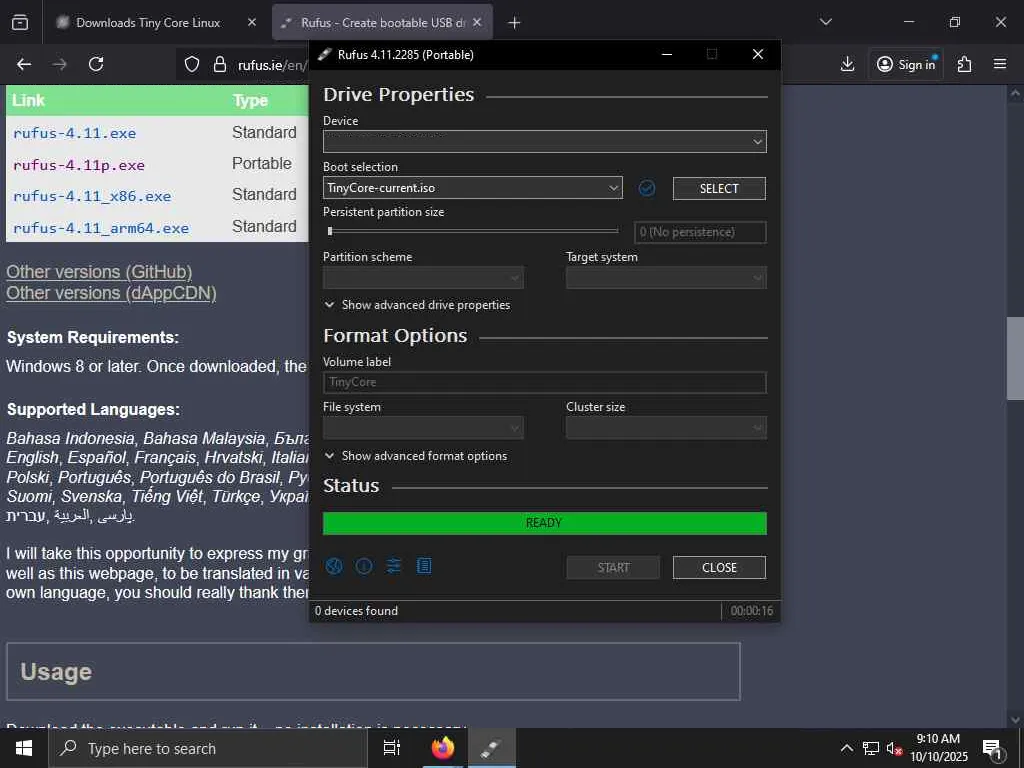1024x768 pixels.
Task: Close the Rufus website tab
Action: click(x=477, y=22)
